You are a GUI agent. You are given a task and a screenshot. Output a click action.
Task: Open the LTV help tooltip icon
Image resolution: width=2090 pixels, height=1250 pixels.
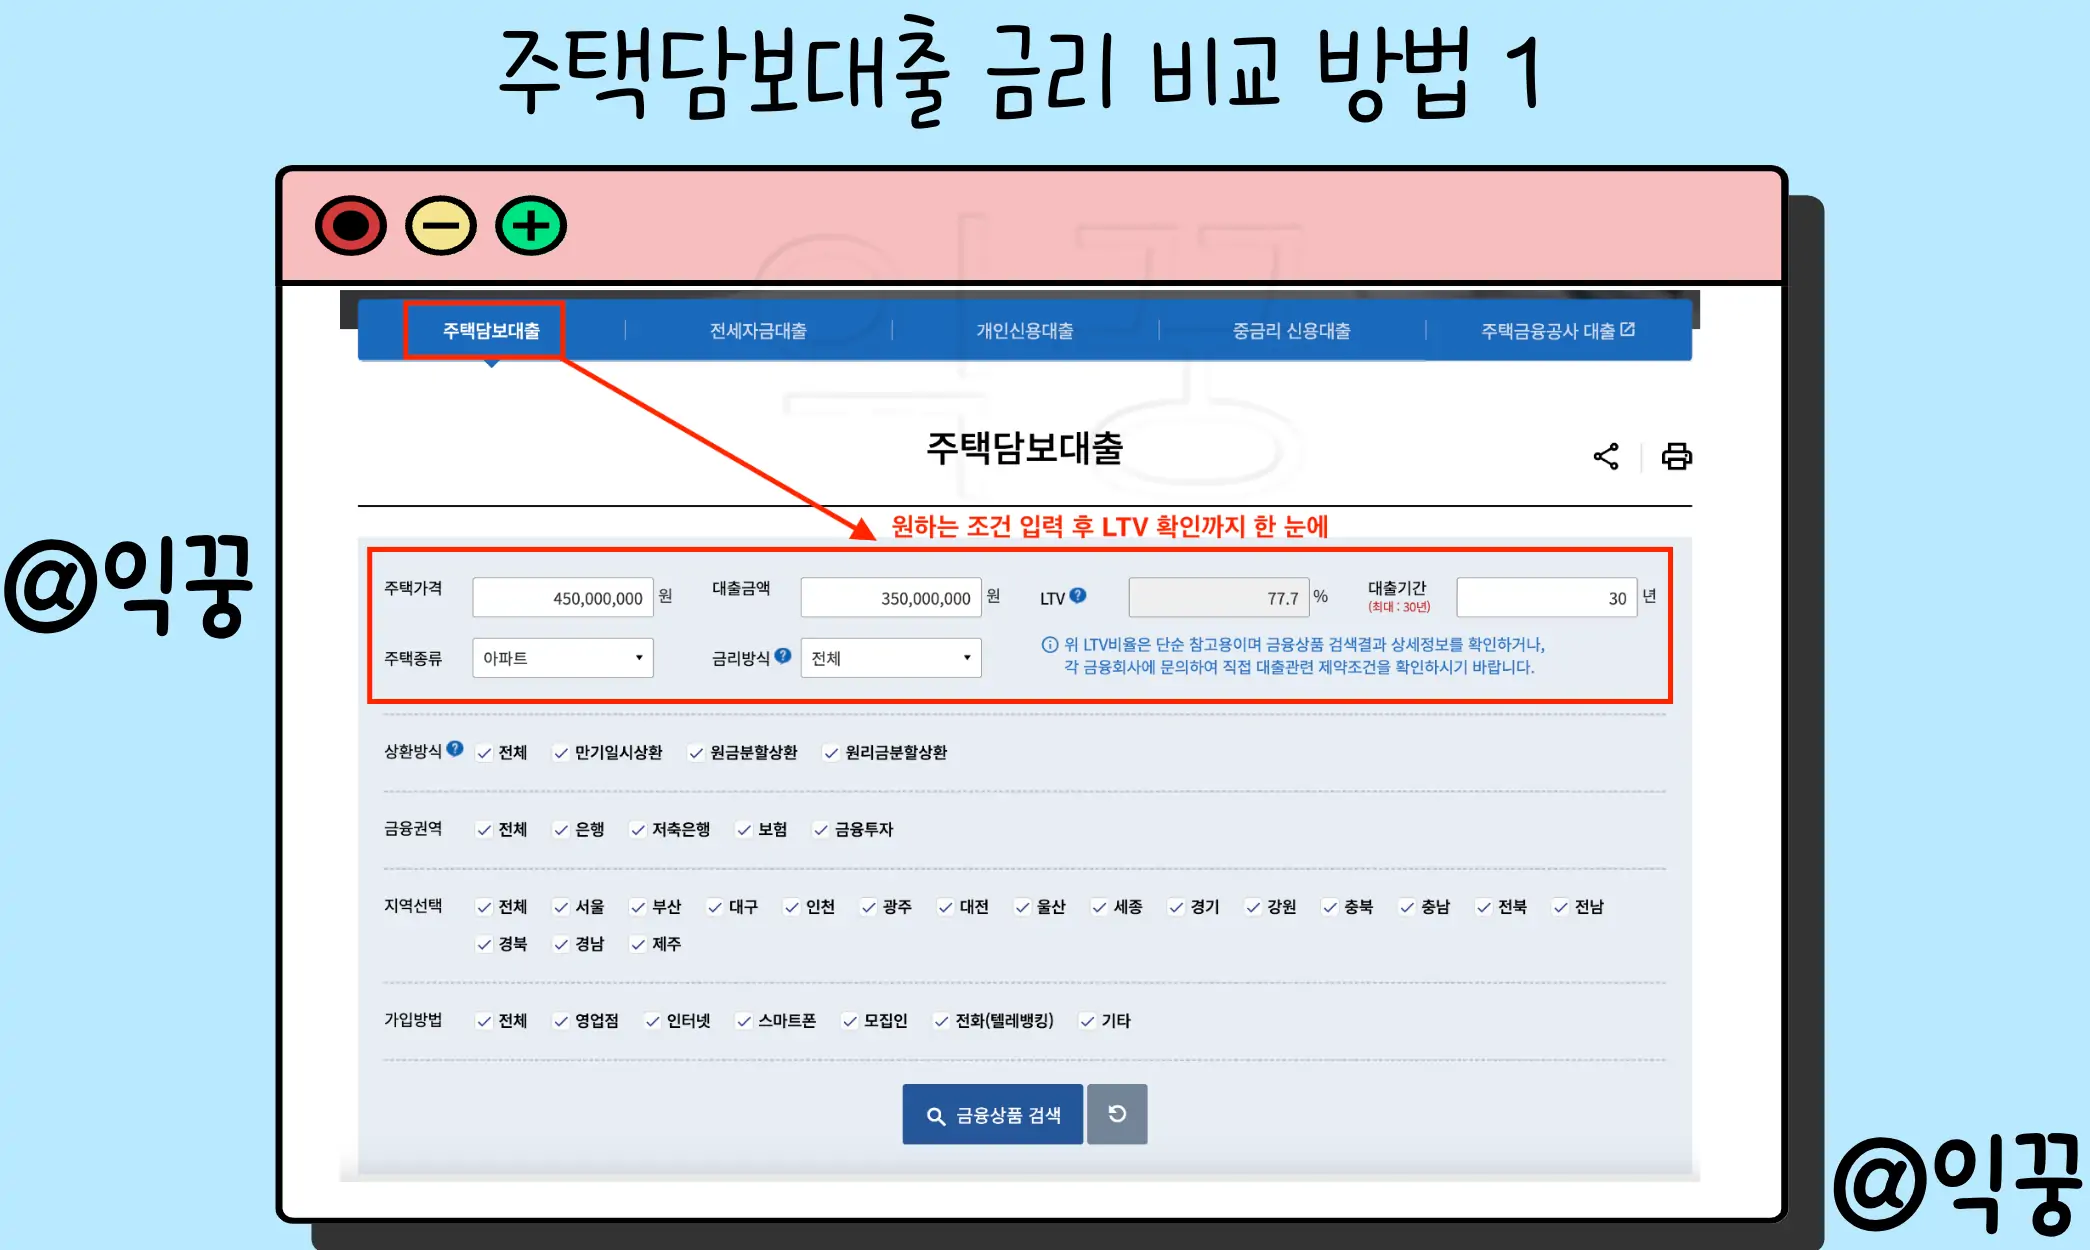coord(1078,593)
